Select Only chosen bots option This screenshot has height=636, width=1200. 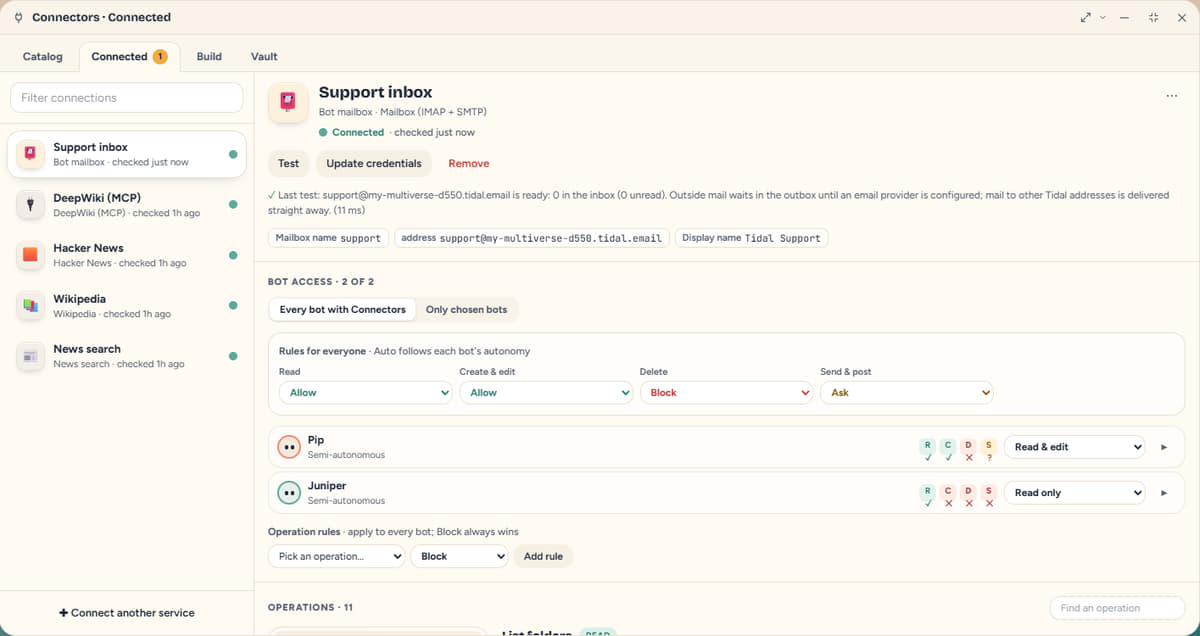coord(466,310)
